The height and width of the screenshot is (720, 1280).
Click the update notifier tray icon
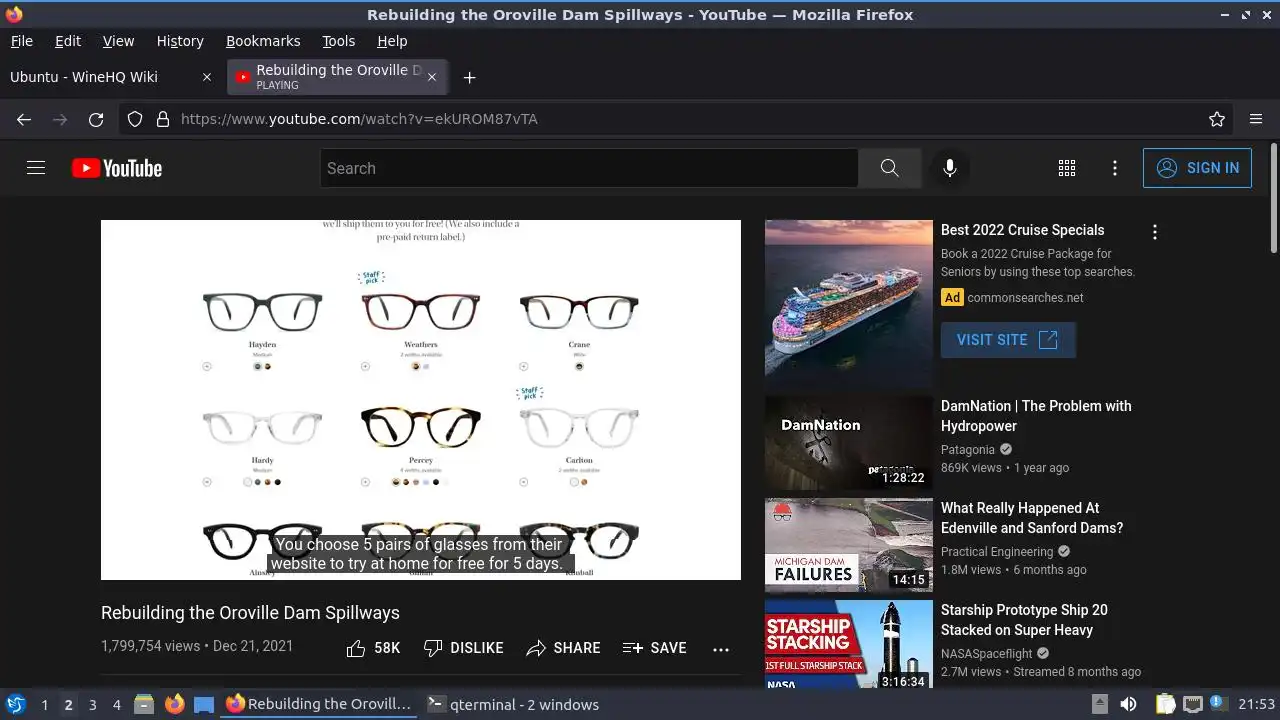click(1218, 703)
